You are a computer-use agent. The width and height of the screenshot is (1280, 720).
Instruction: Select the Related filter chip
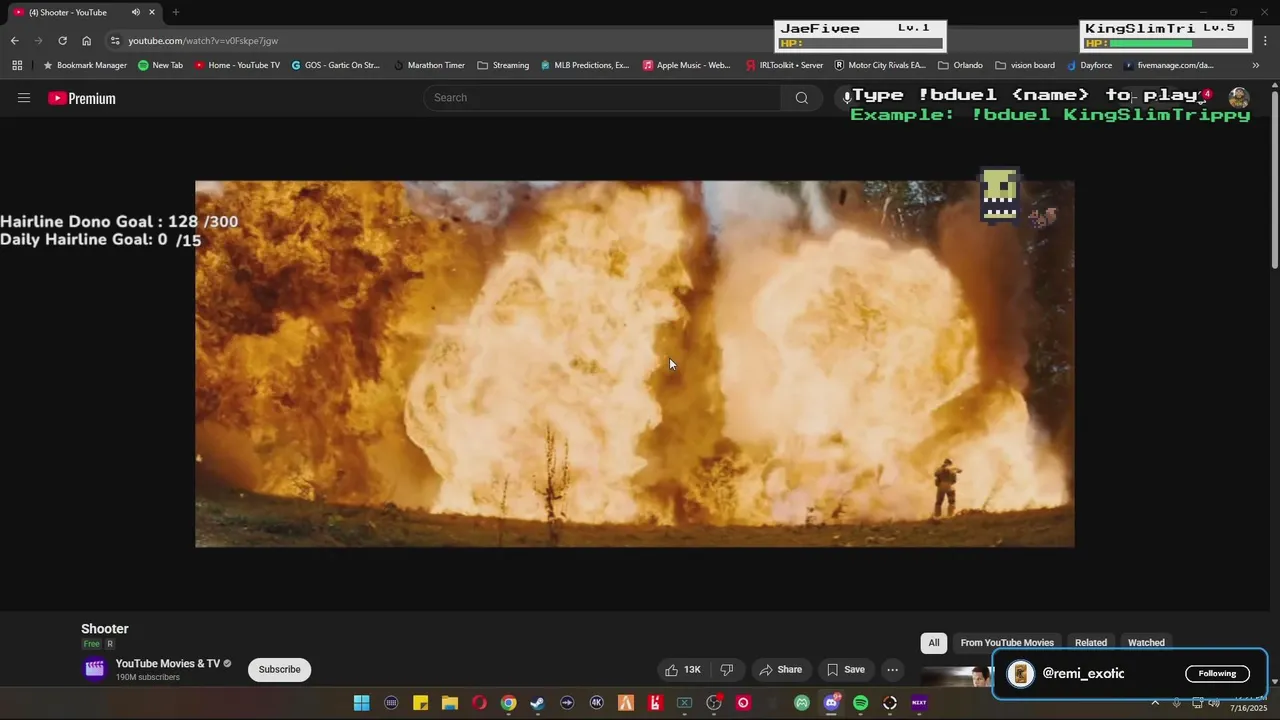click(x=1091, y=643)
